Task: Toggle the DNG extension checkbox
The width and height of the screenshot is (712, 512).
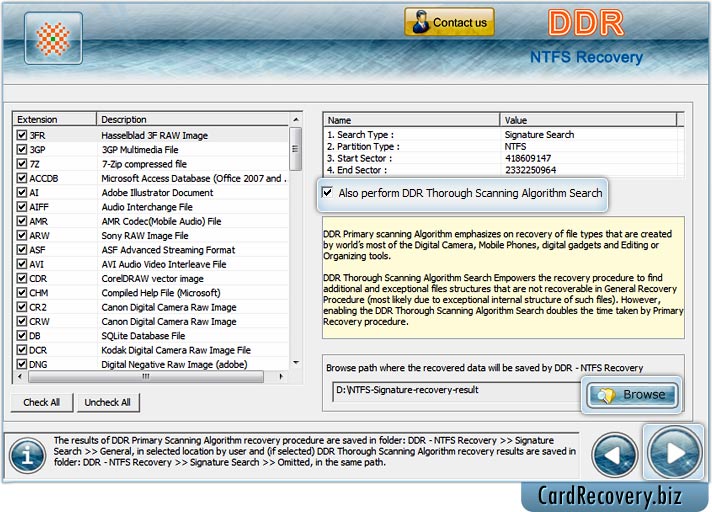Action: point(21,364)
